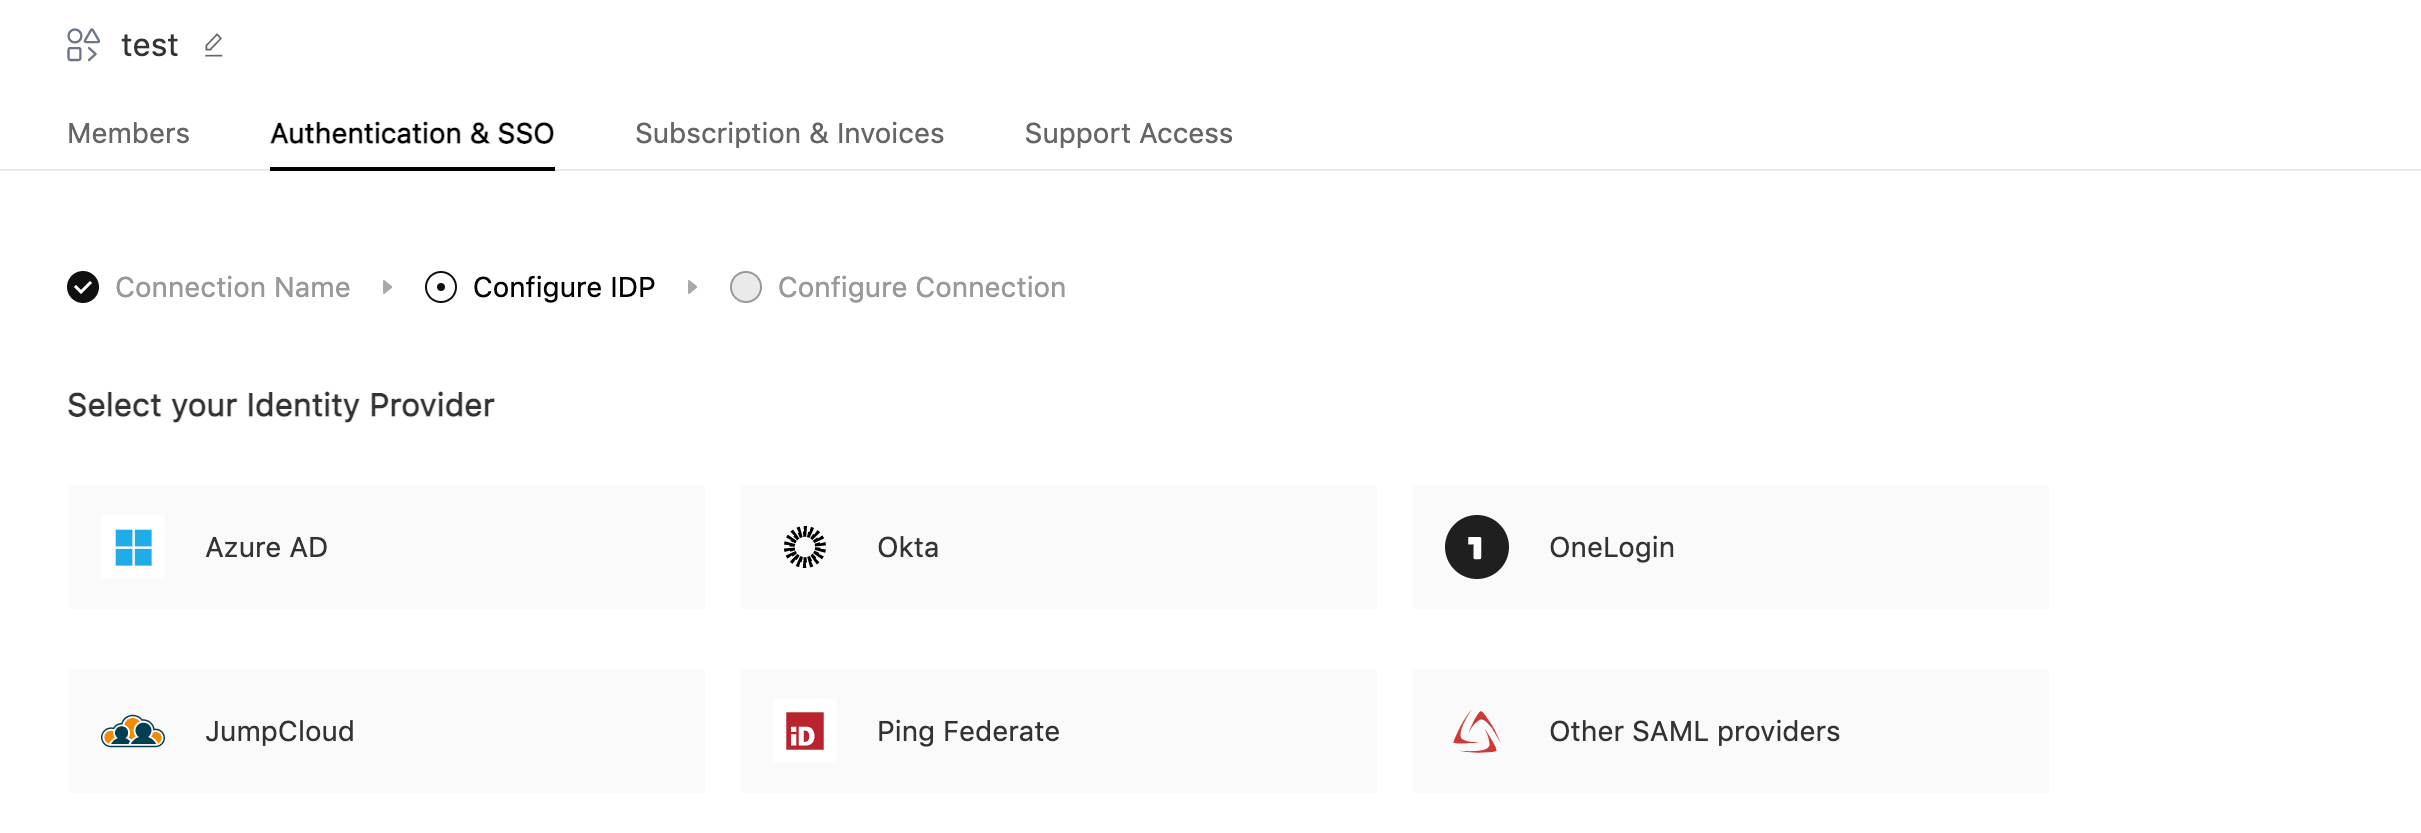Click the Azure AD Windows logo icon
2421x833 pixels.
click(133, 547)
